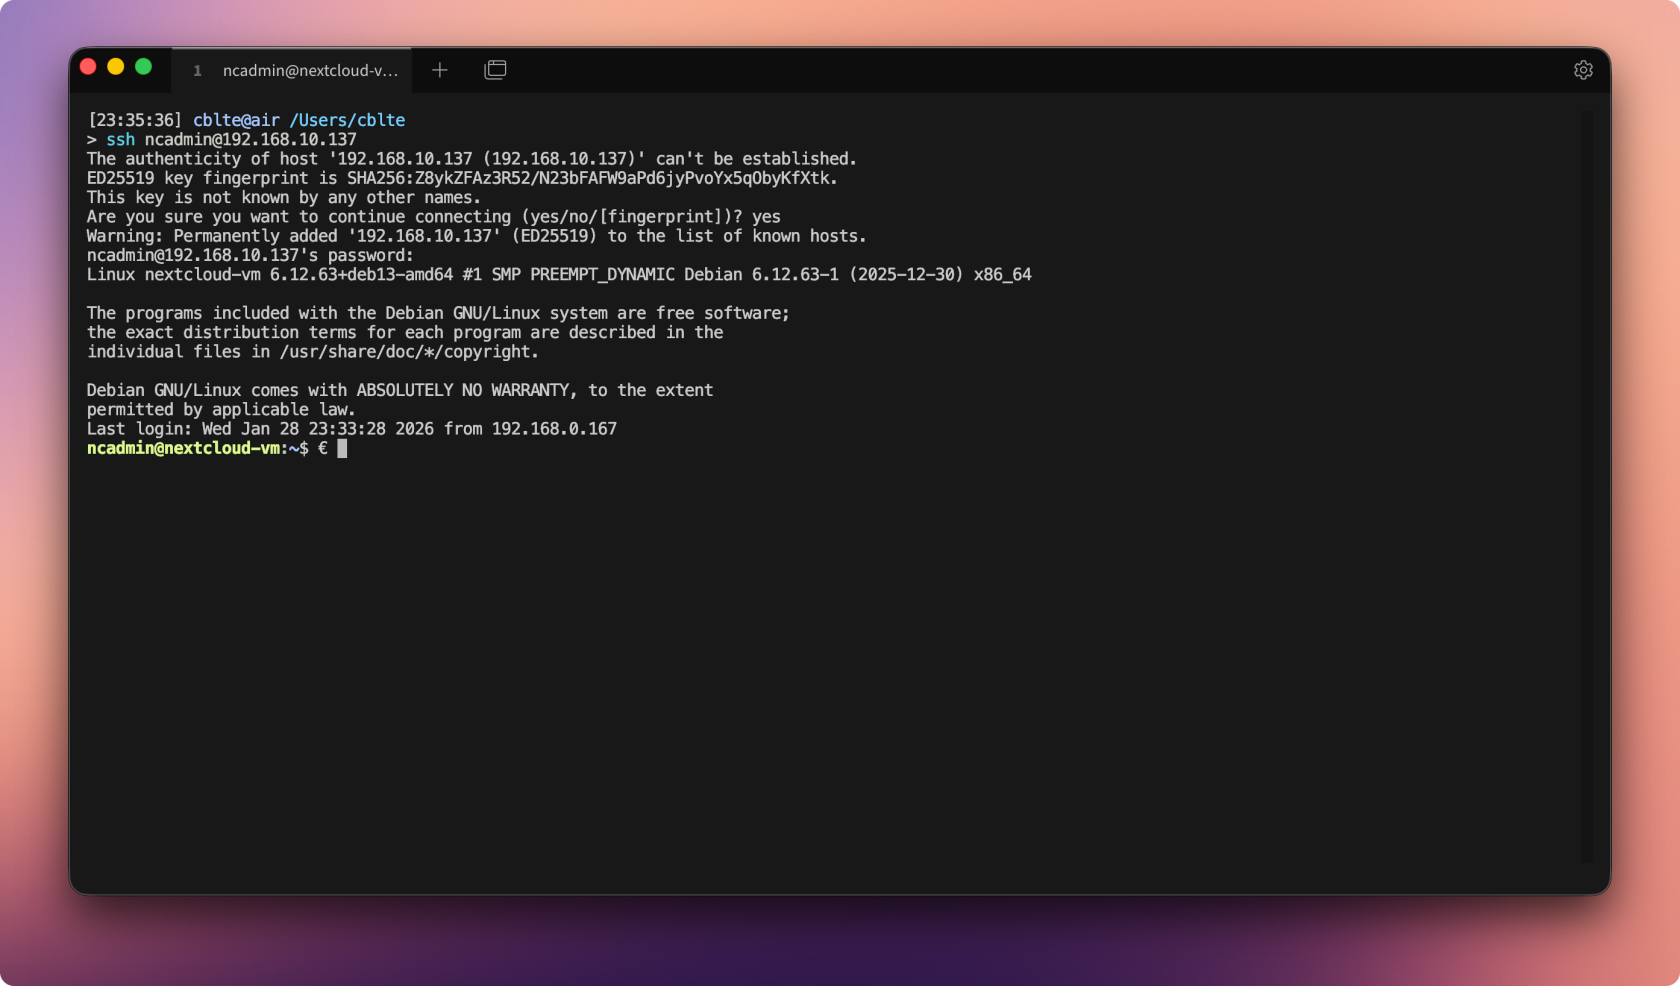This screenshot has height=986, width=1680.
Task: Click the SHA256 key fingerprint string
Action: [591, 178]
